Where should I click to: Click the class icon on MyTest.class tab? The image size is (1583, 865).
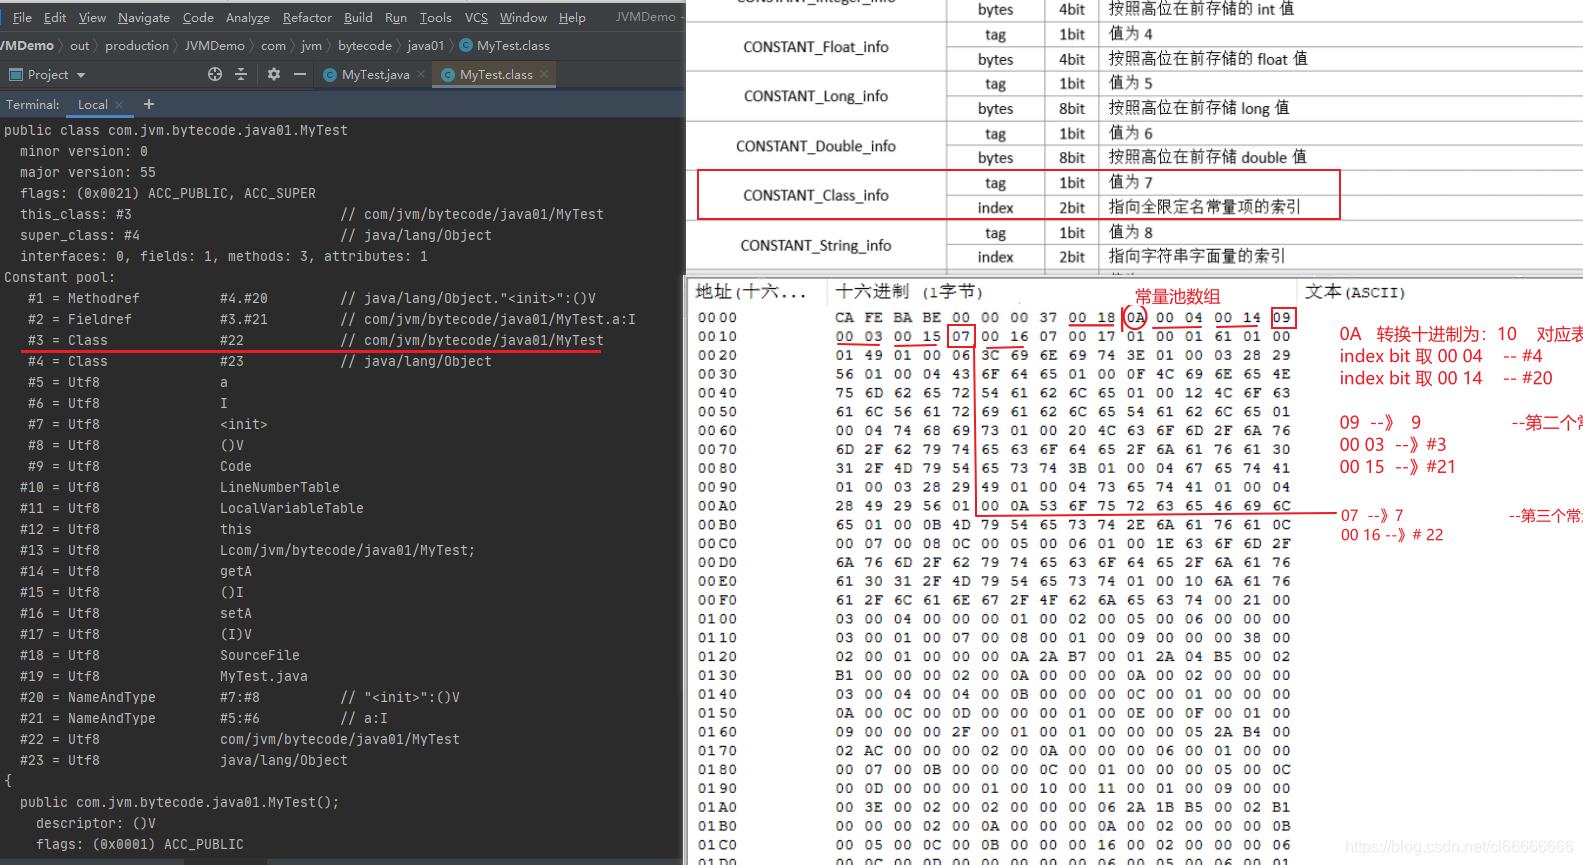pos(448,74)
